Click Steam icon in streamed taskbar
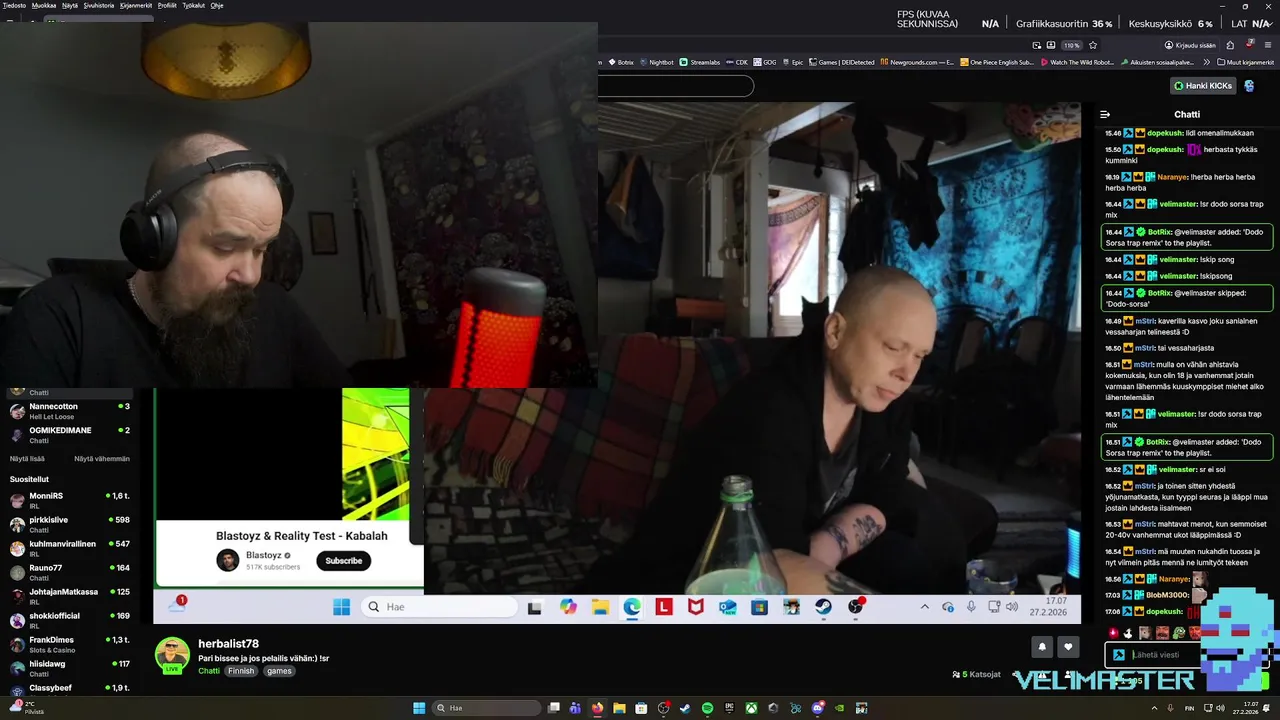Viewport: 1280px width, 720px height. coord(823,607)
